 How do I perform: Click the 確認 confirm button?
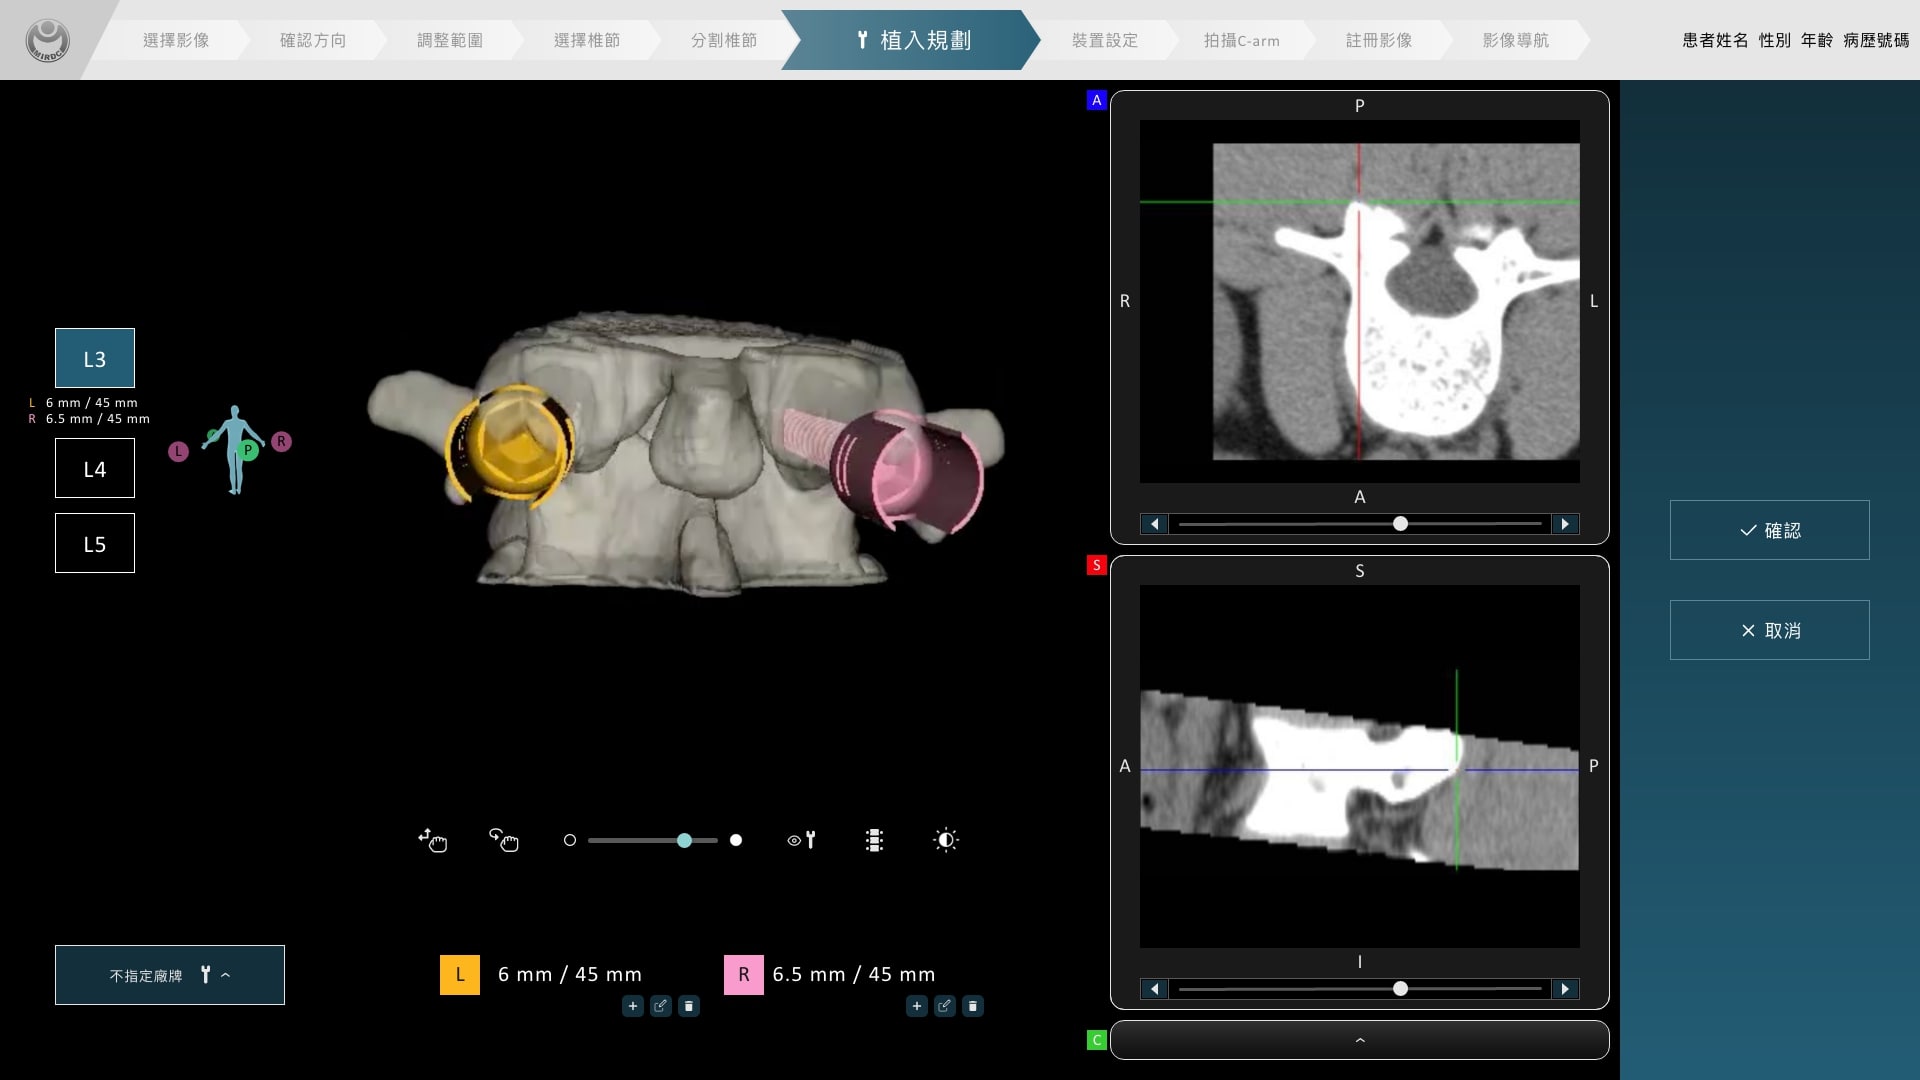pyautogui.click(x=1769, y=530)
